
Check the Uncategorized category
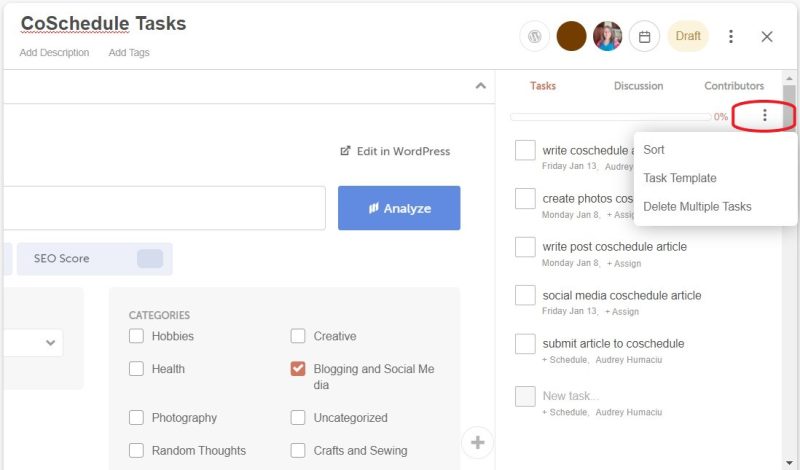coord(298,418)
